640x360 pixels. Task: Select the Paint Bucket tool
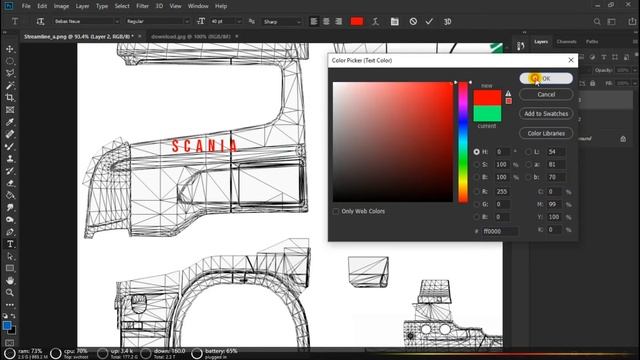click(x=10, y=195)
